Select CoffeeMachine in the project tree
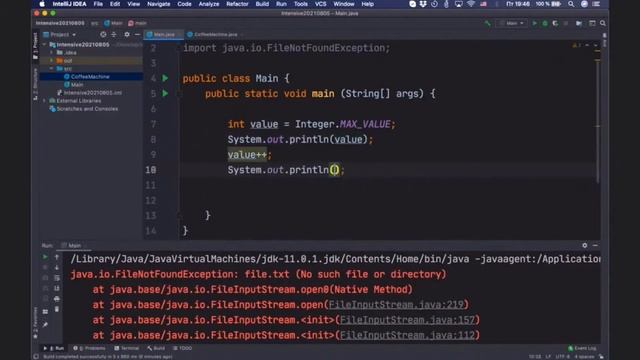Screen dimensions: 640x360 pos(90,77)
